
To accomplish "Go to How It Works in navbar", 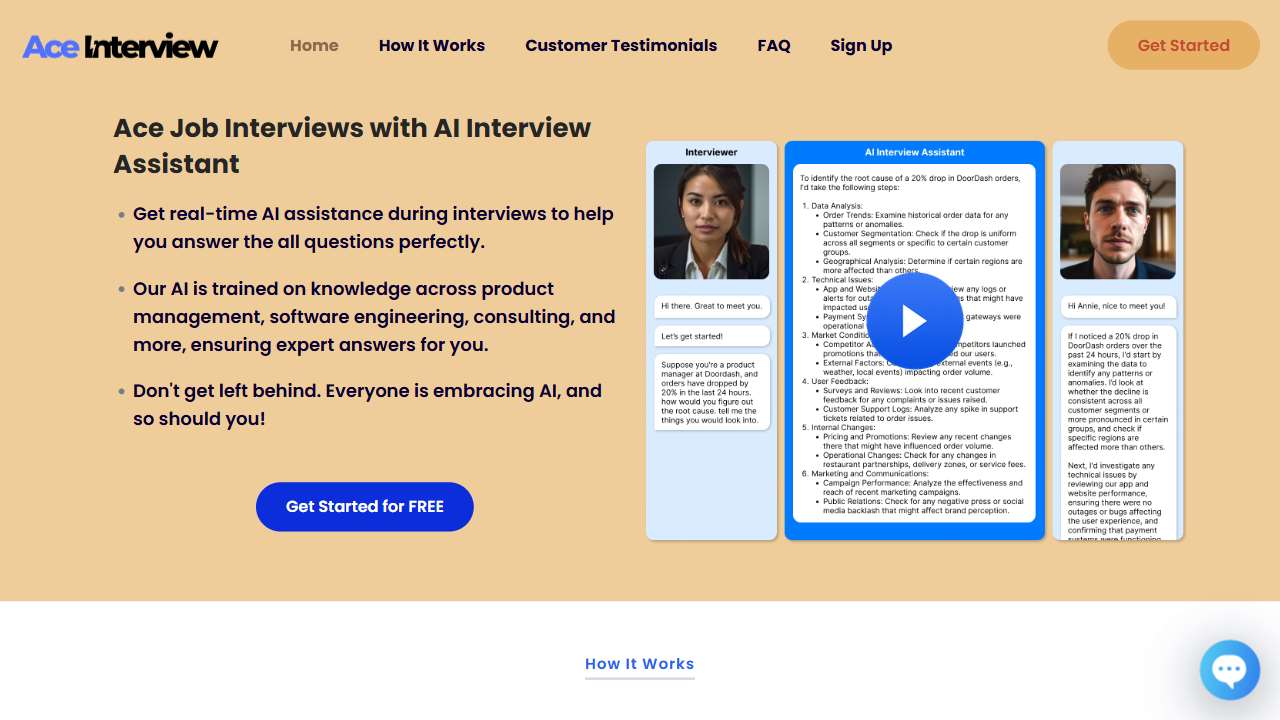I will point(432,45).
